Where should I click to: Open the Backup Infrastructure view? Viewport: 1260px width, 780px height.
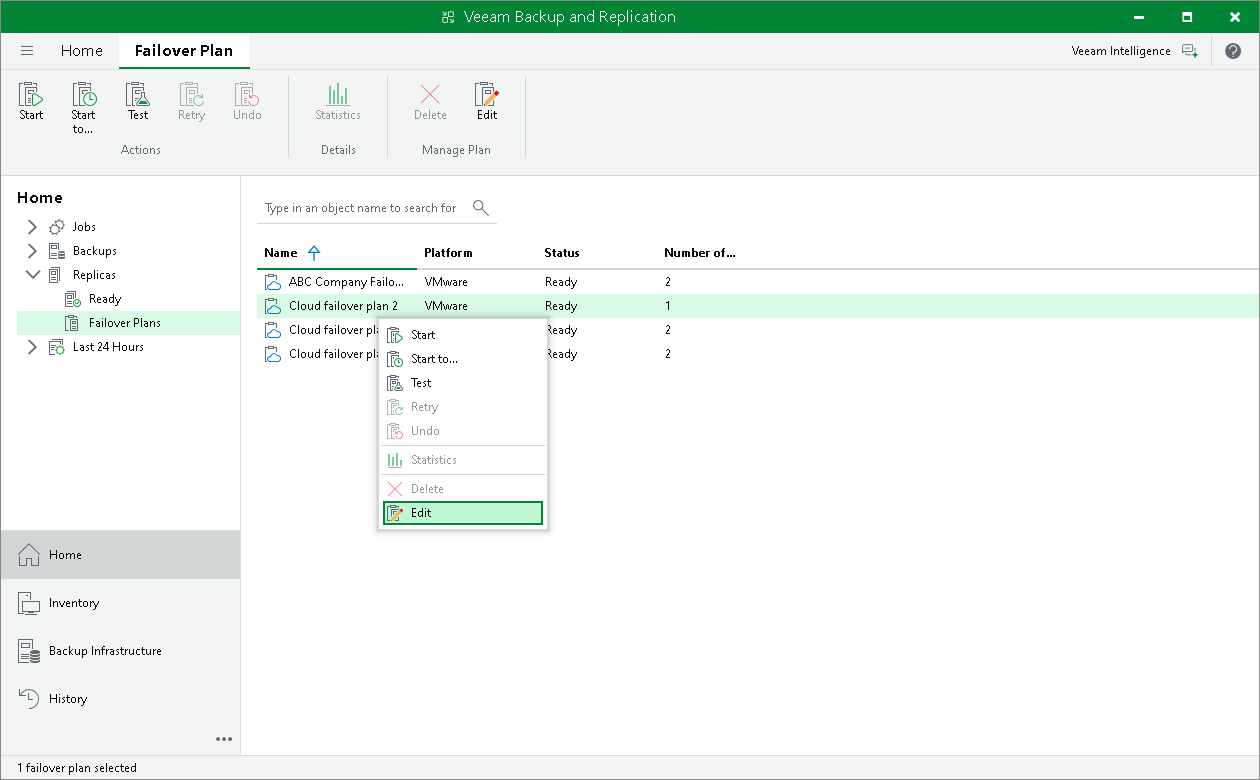click(x=120, y=651)
